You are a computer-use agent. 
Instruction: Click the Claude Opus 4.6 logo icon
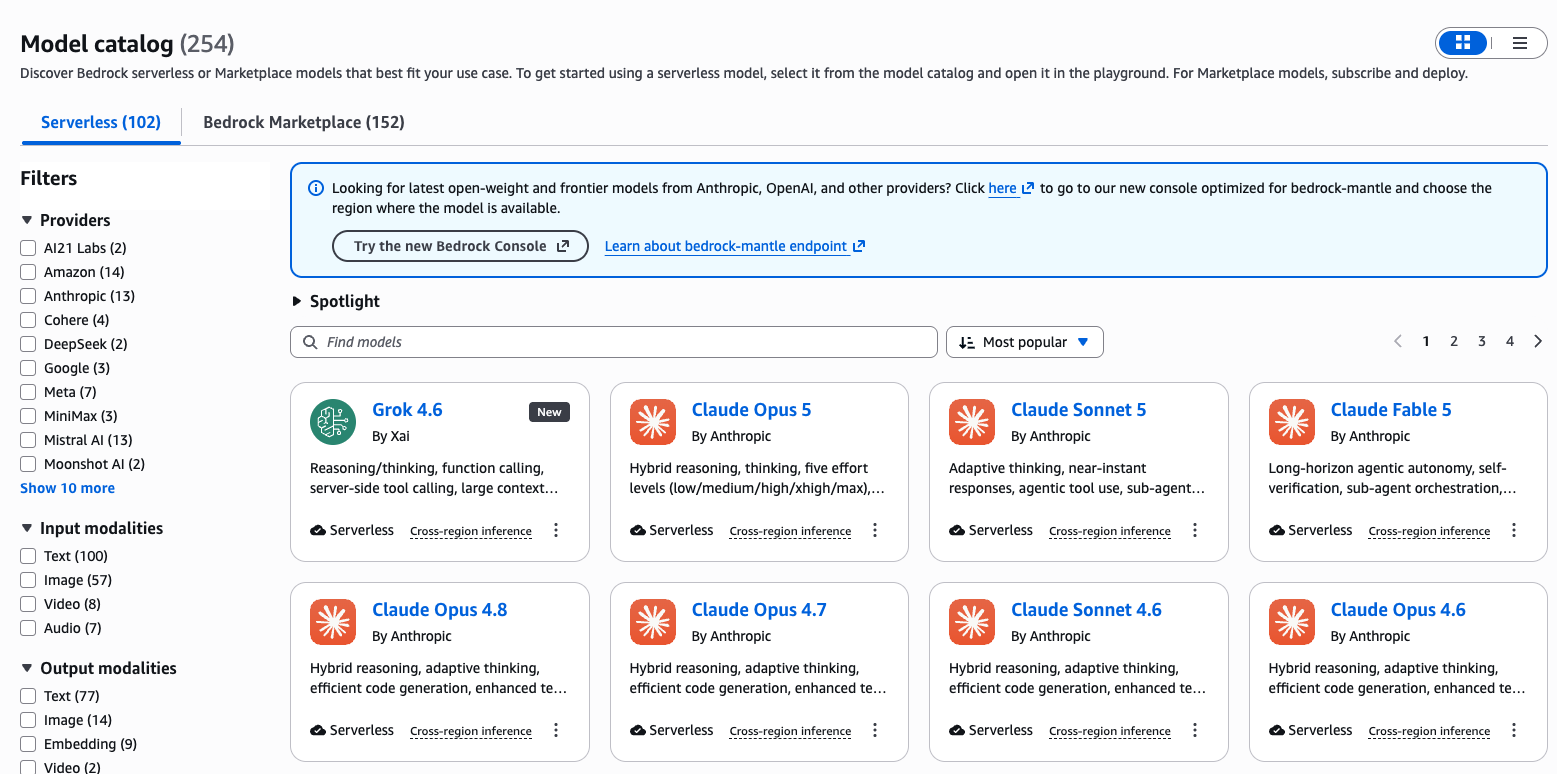pos(1292,622)
